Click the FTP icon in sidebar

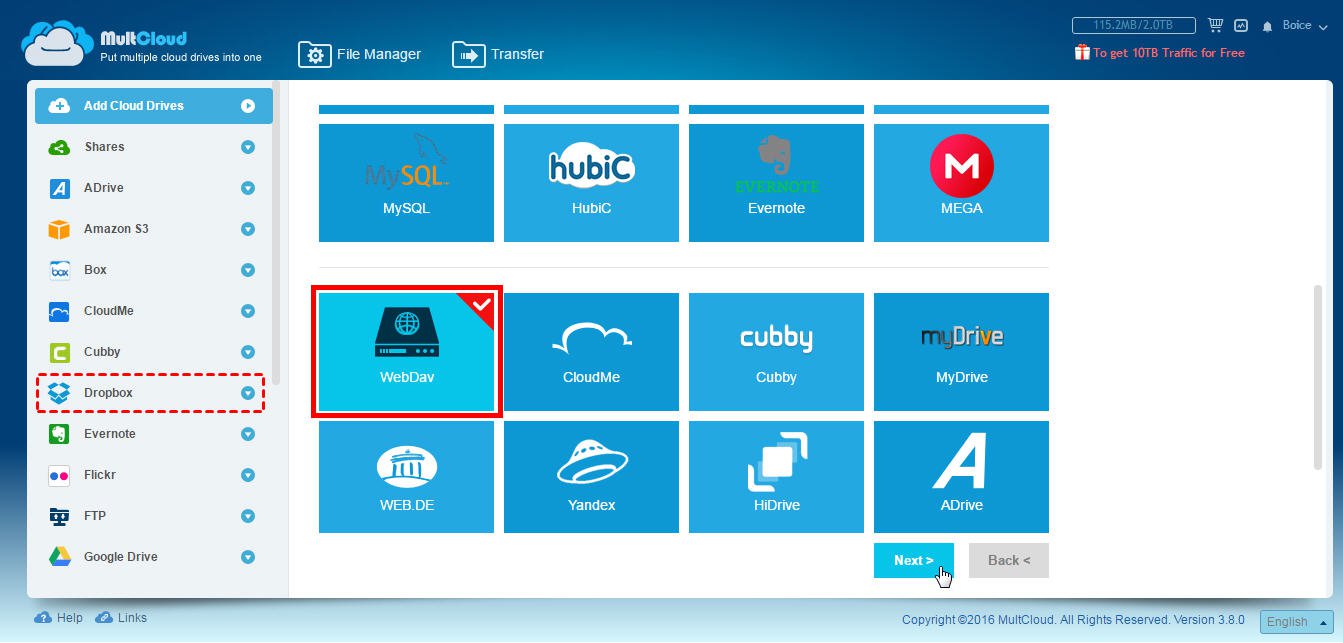coord(59,516)
